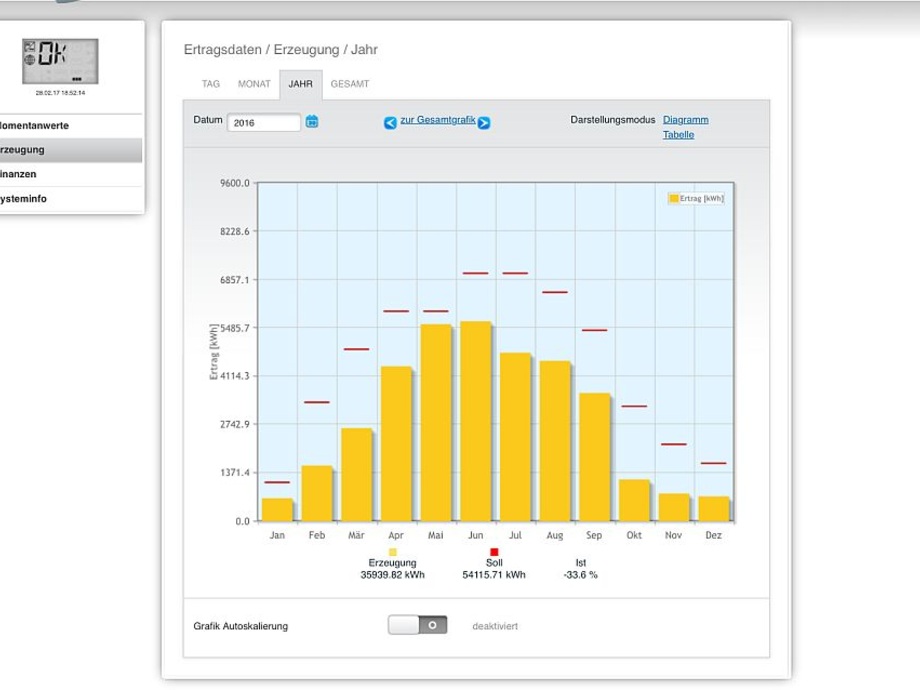
Task: Click the next arrow beside zur Gesamtgrafik
Action: click(484, 123)
